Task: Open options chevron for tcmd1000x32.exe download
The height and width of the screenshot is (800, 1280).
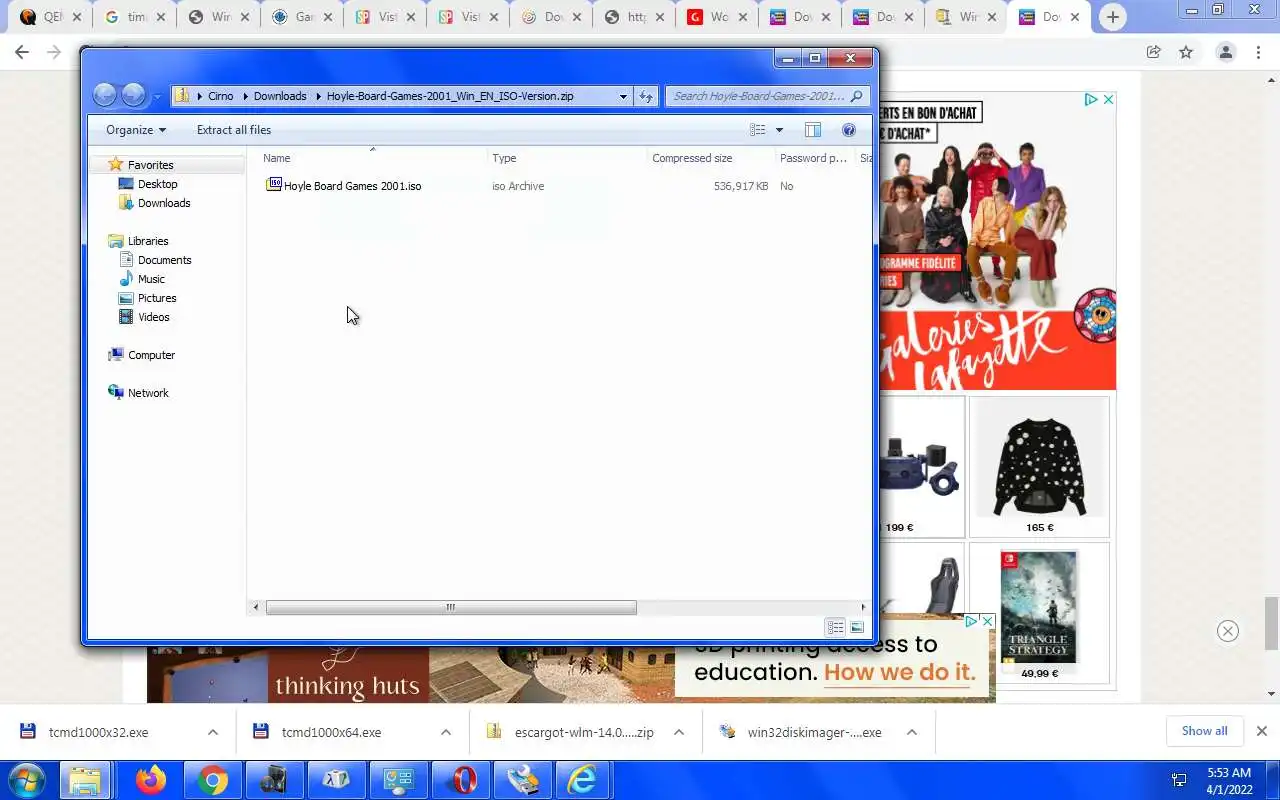Action: click(212, 732)
